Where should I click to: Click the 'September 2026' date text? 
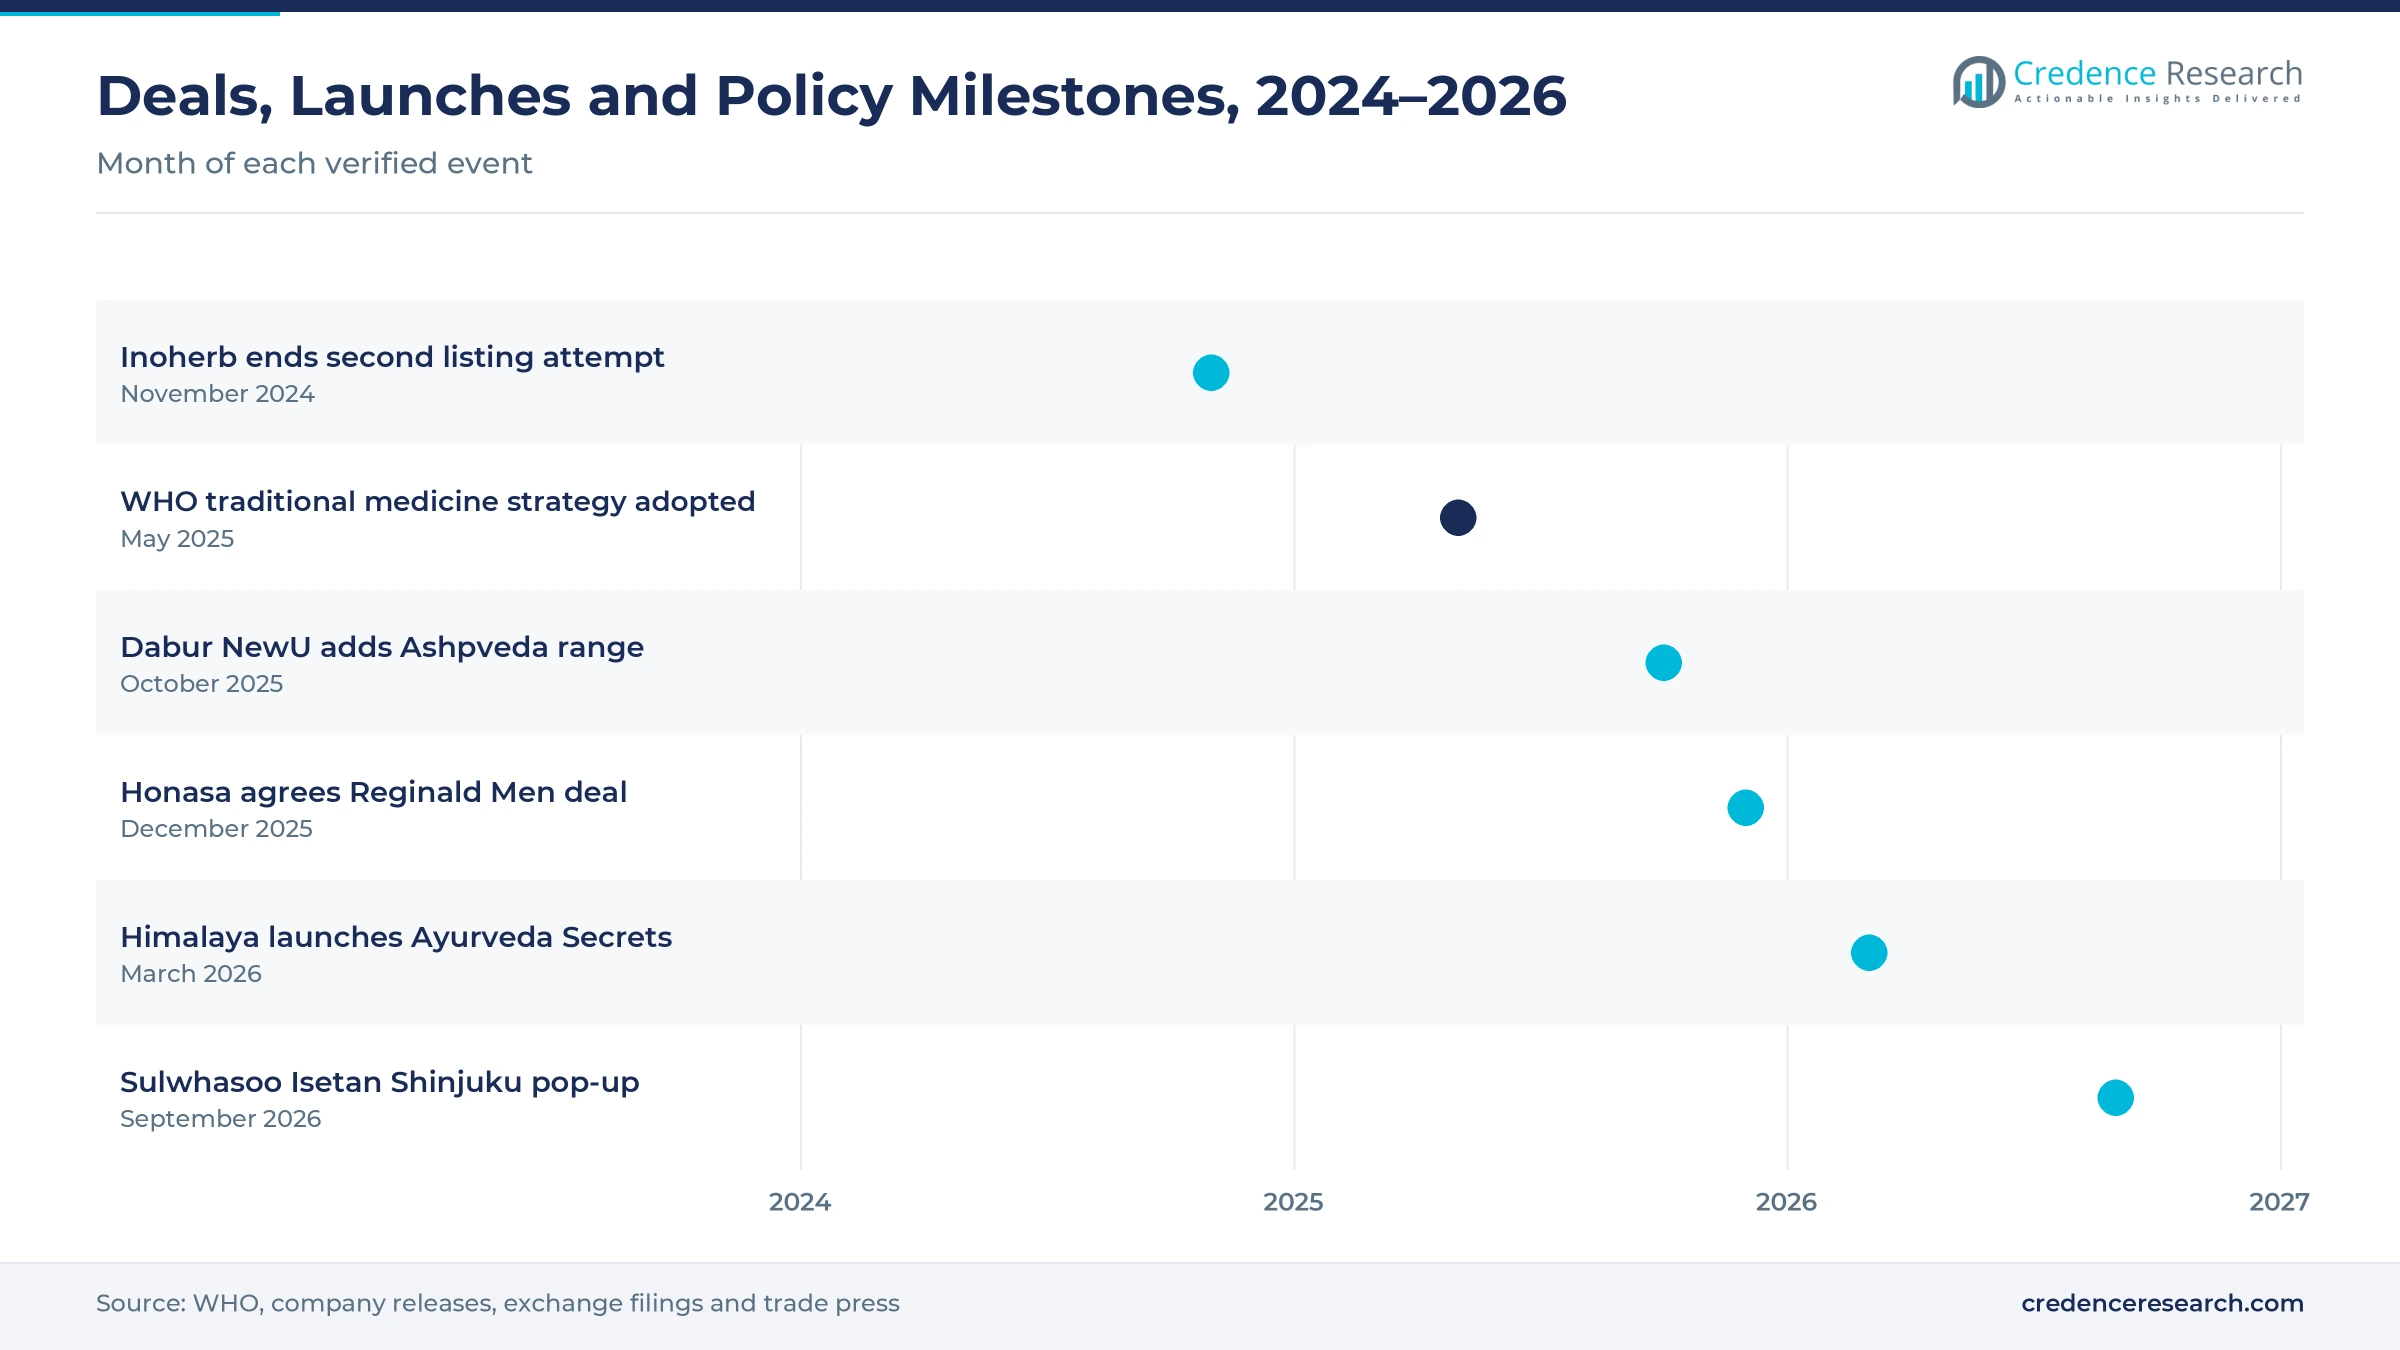[221, 1119]
